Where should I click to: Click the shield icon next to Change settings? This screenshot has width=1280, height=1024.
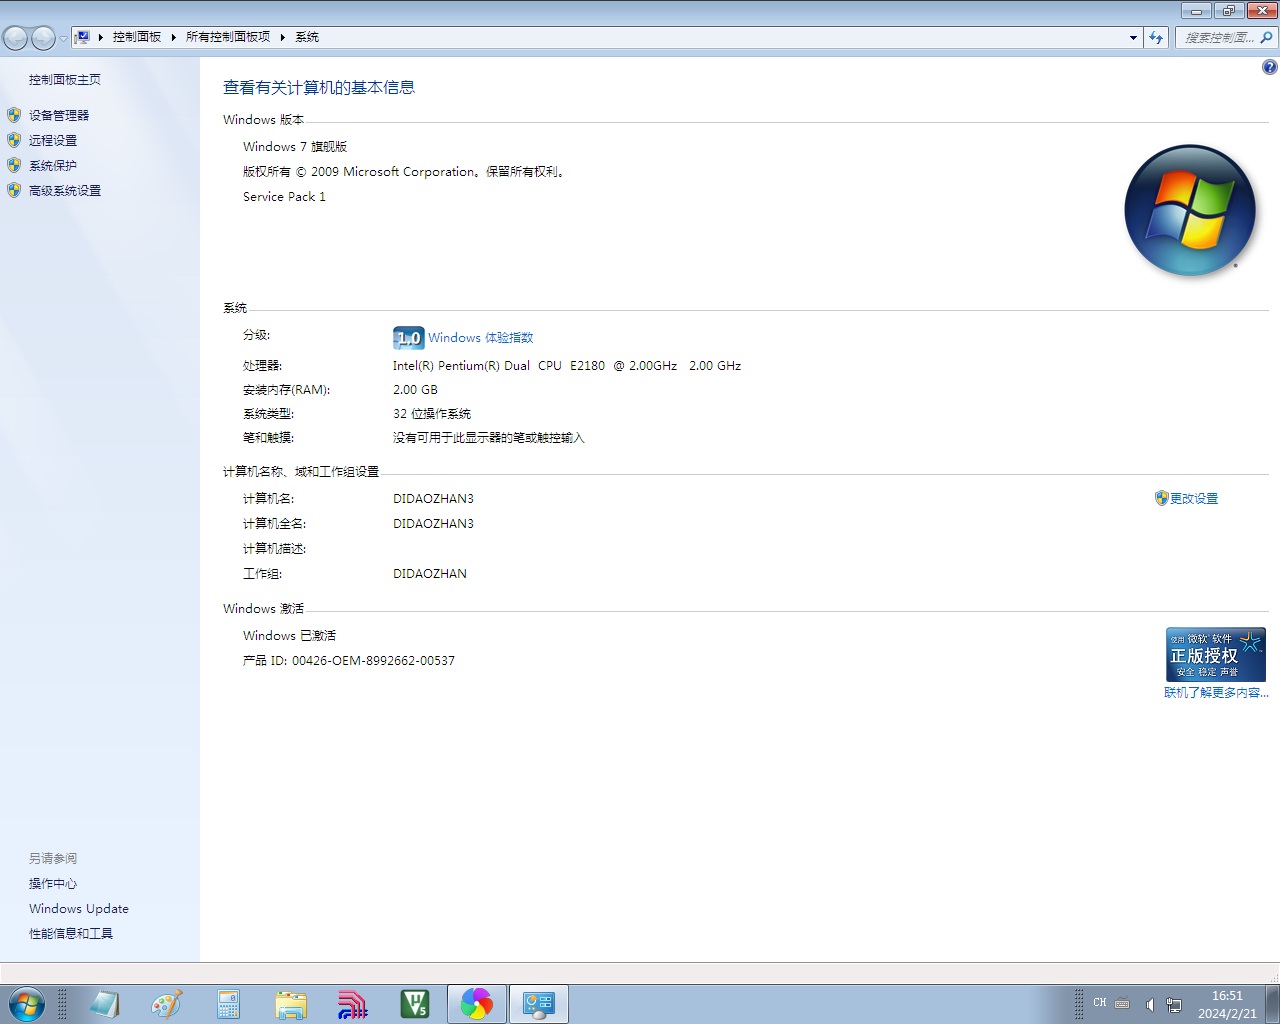tap(1161, 498)
